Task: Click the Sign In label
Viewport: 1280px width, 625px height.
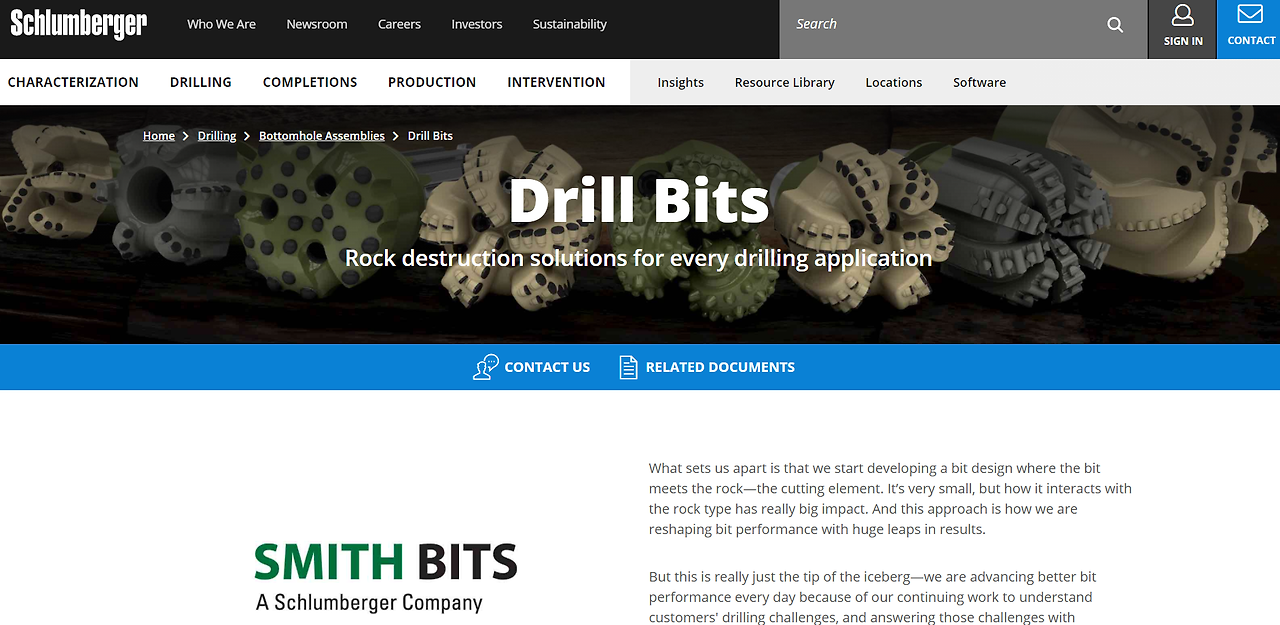Action: click(1183, 41)
